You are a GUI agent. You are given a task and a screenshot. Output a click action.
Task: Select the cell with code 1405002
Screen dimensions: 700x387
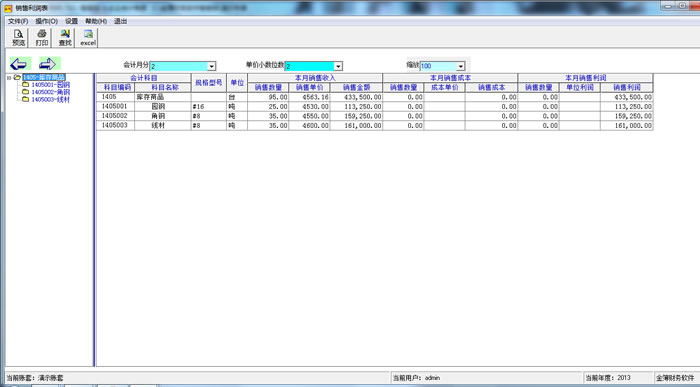click(116, 116)
